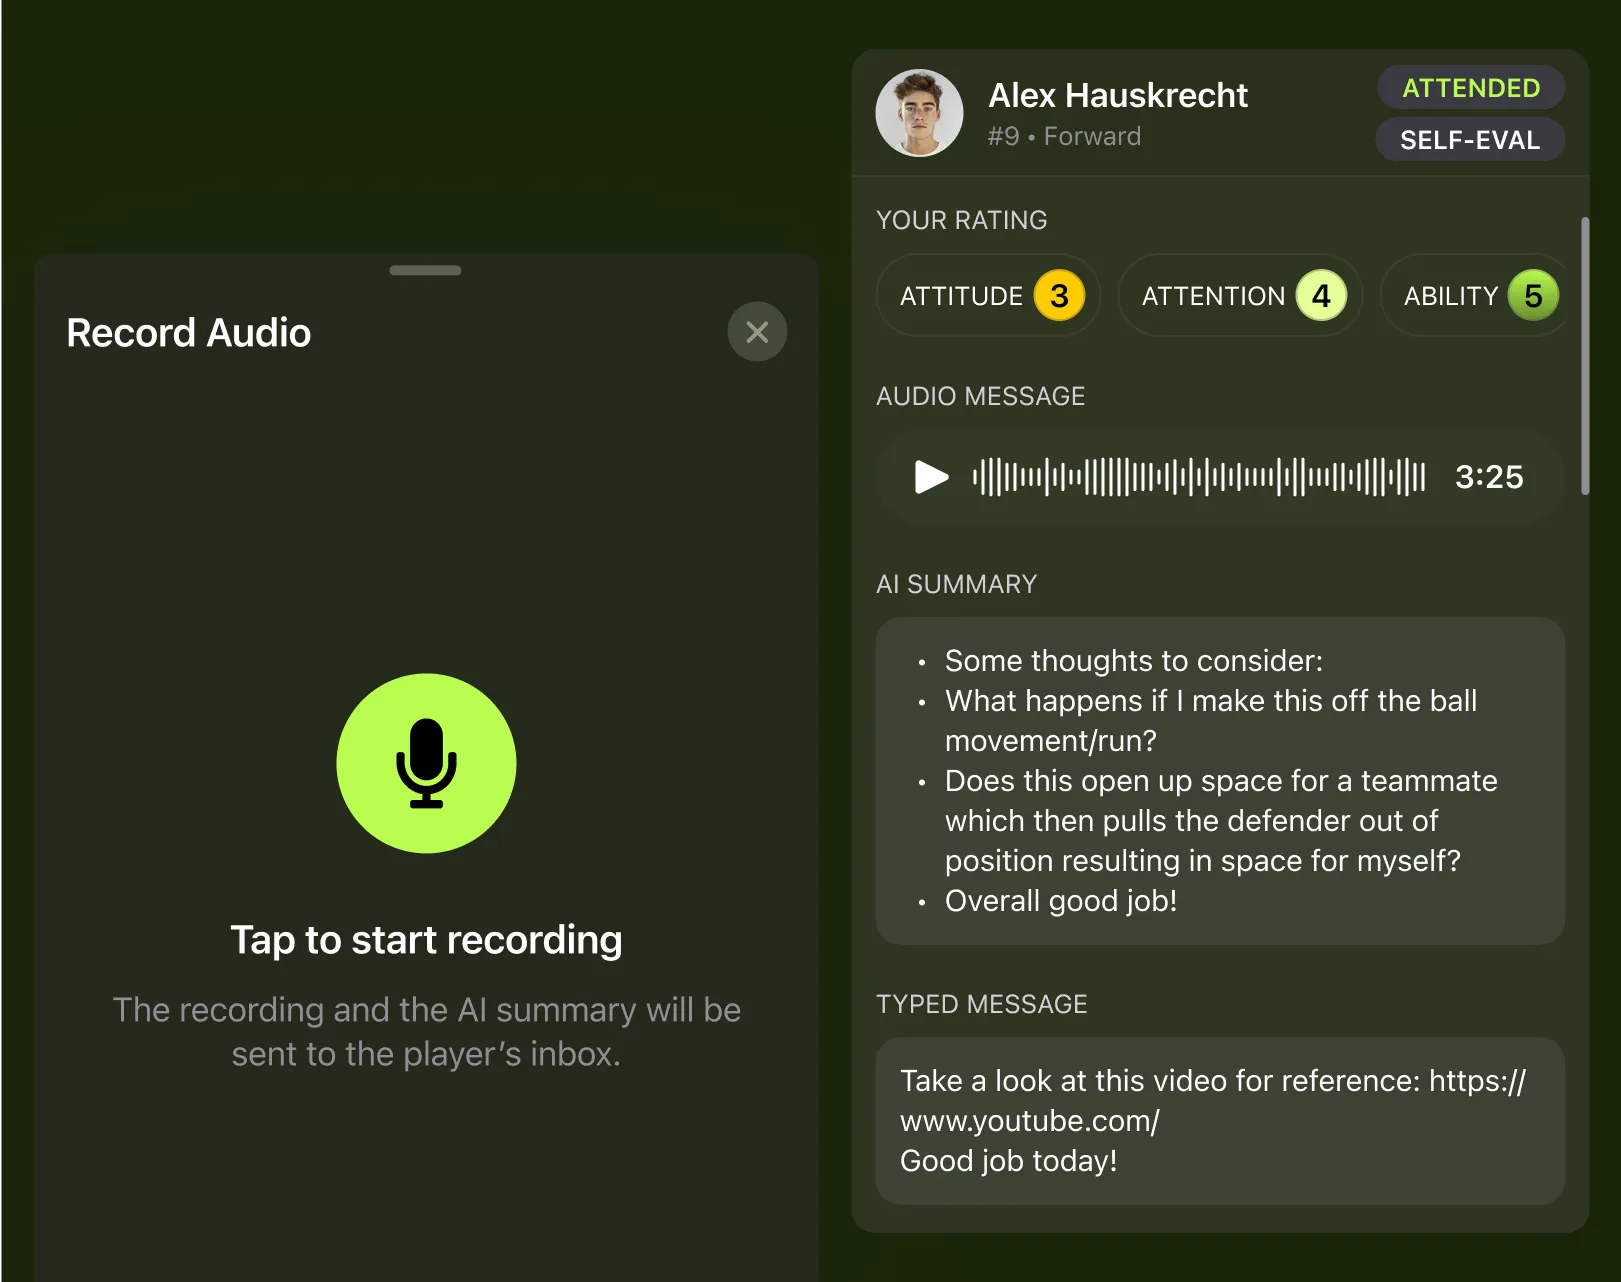This screenshot has height=1282, width=1621.
Task: Click the yellow 3 attitude score badge
Action: click(x=1059, y=296)
